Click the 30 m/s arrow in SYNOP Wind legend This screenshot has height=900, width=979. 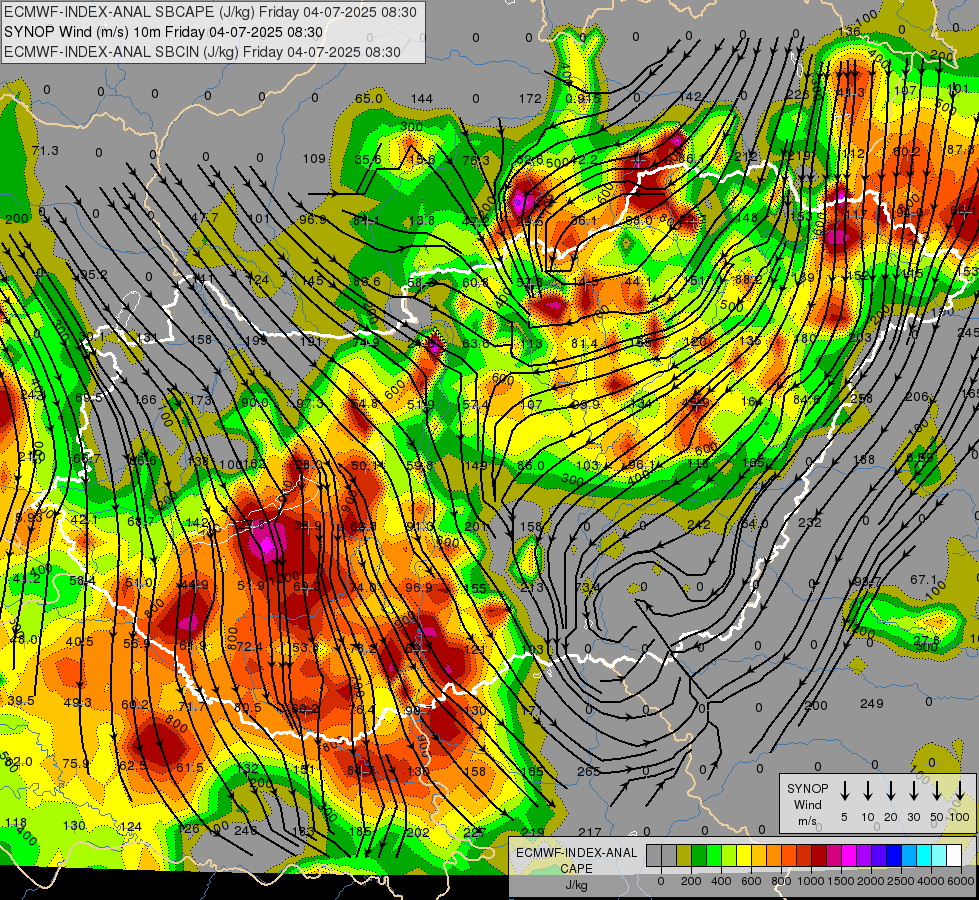[x=913, y=790]
